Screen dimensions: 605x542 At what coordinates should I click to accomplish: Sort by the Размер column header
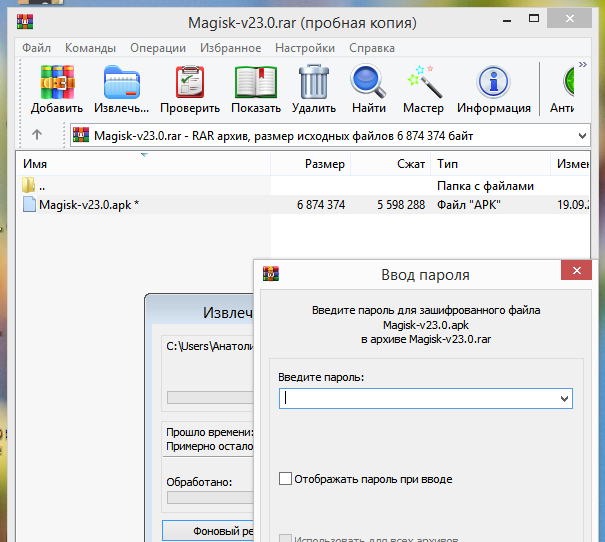tap(311, 164)
